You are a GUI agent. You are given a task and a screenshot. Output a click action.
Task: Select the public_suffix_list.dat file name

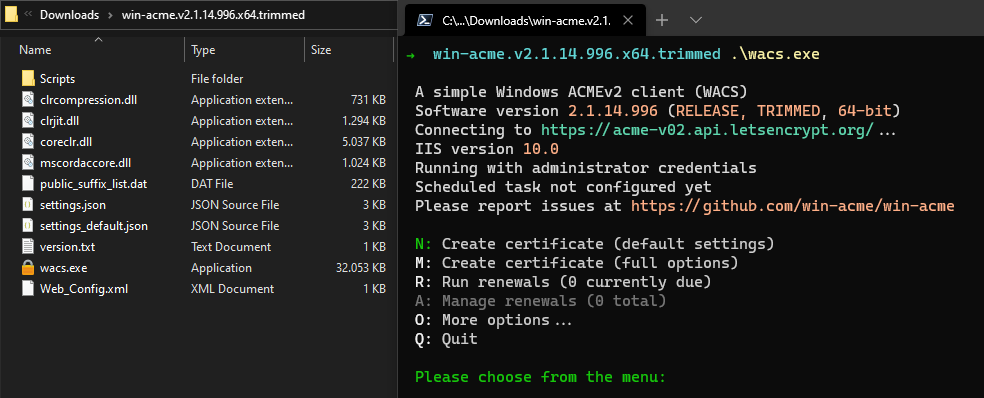tap(93, 184)
